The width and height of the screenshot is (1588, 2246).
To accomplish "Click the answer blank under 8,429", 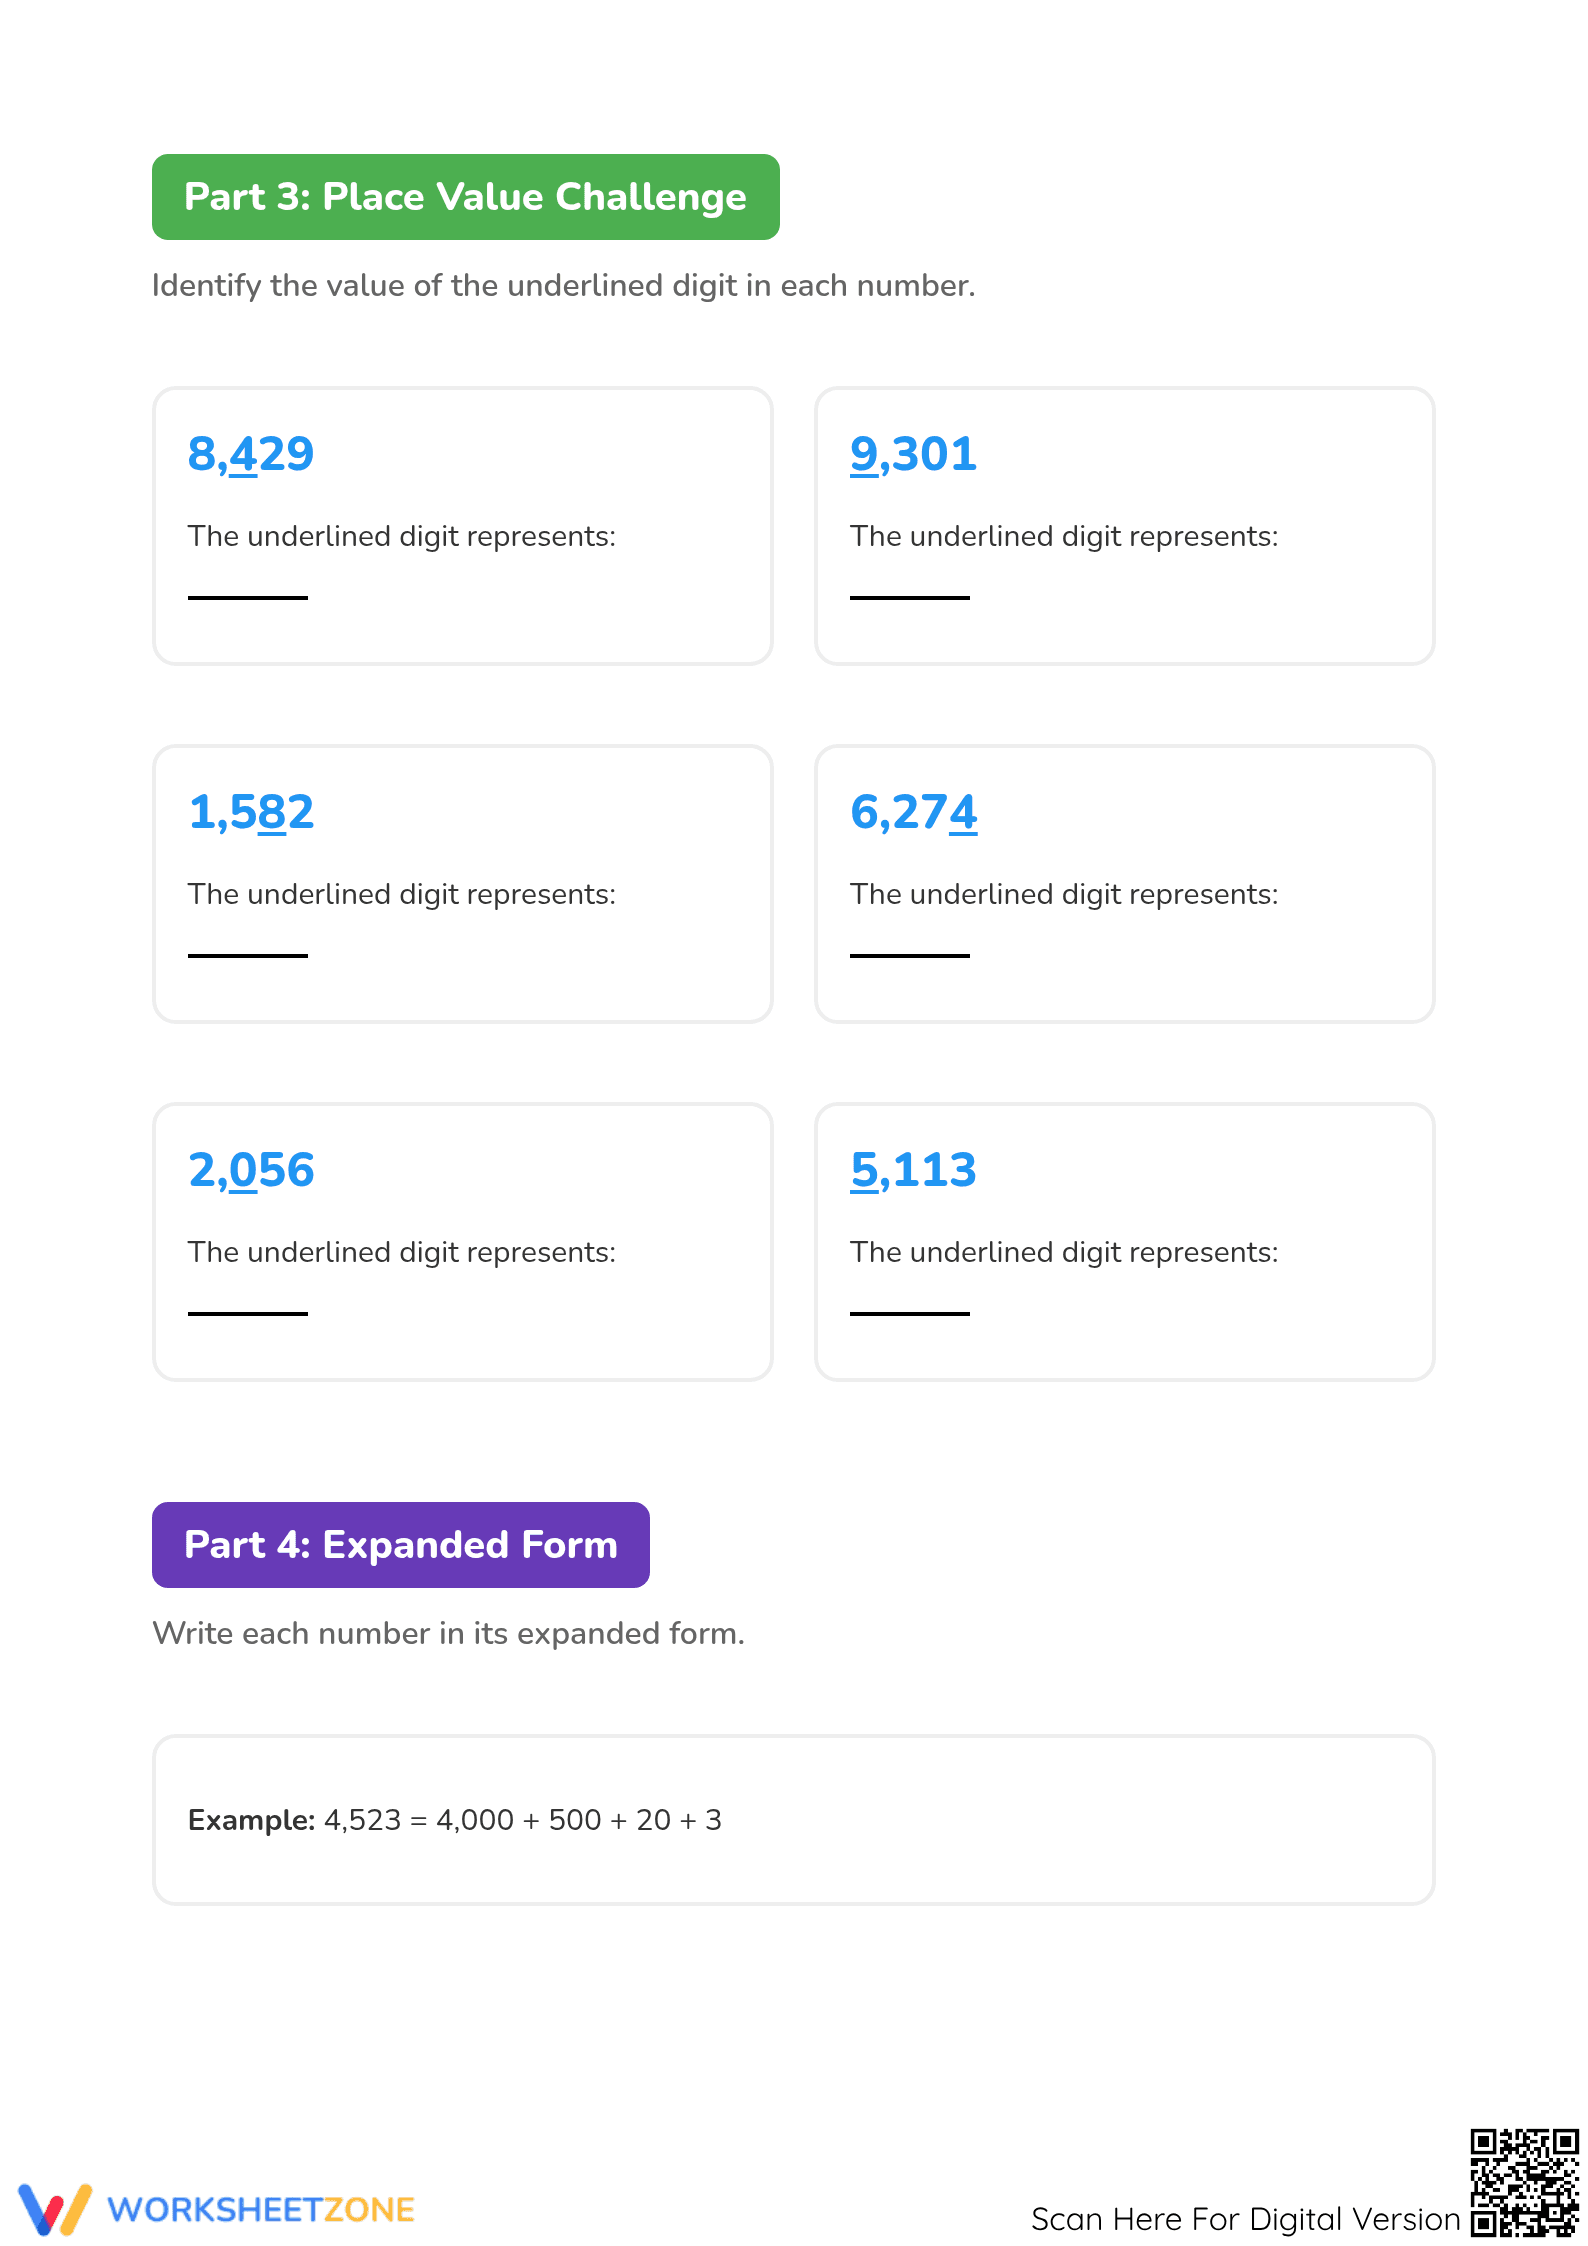I will pyautogui.click(x=248, y=597).
